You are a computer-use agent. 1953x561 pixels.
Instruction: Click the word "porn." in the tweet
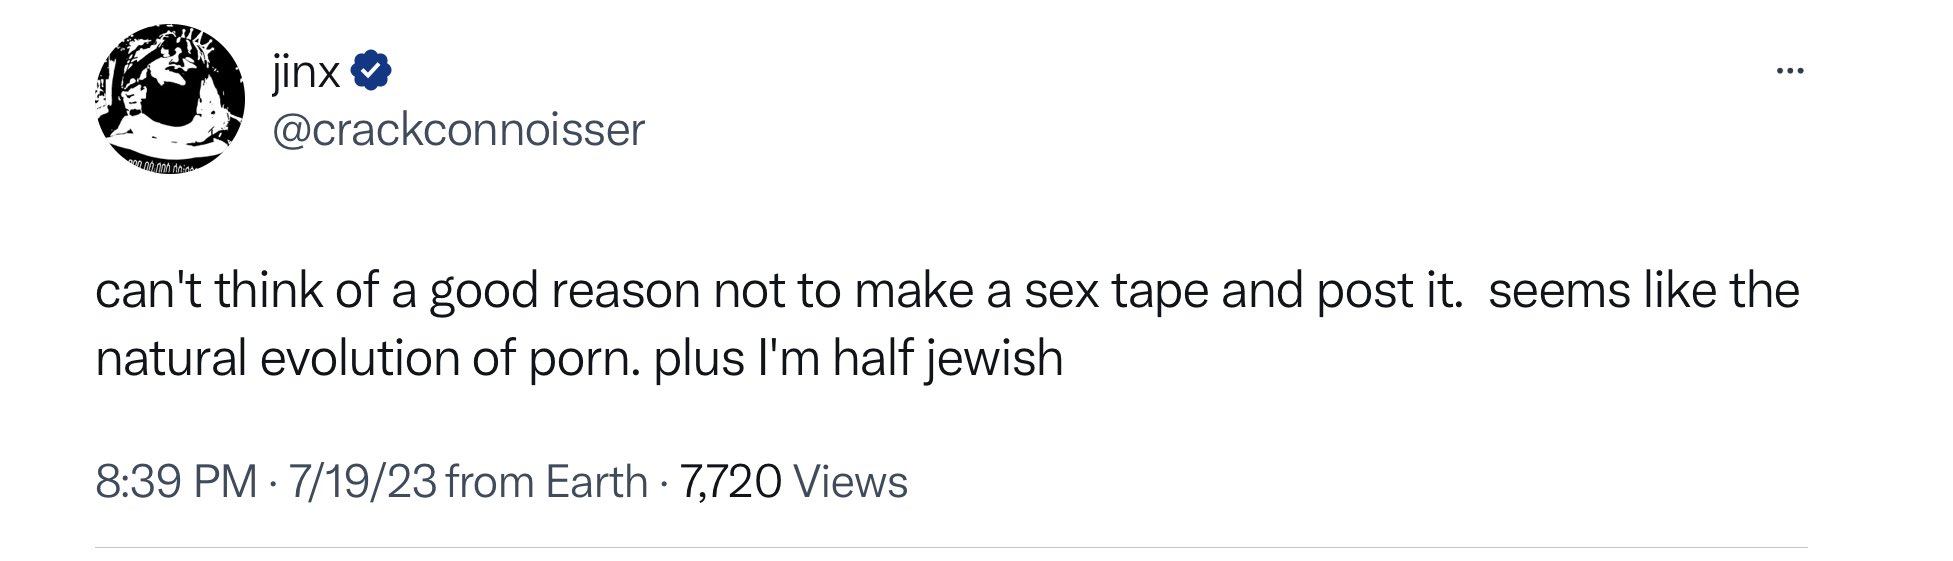tap(584, 358)
